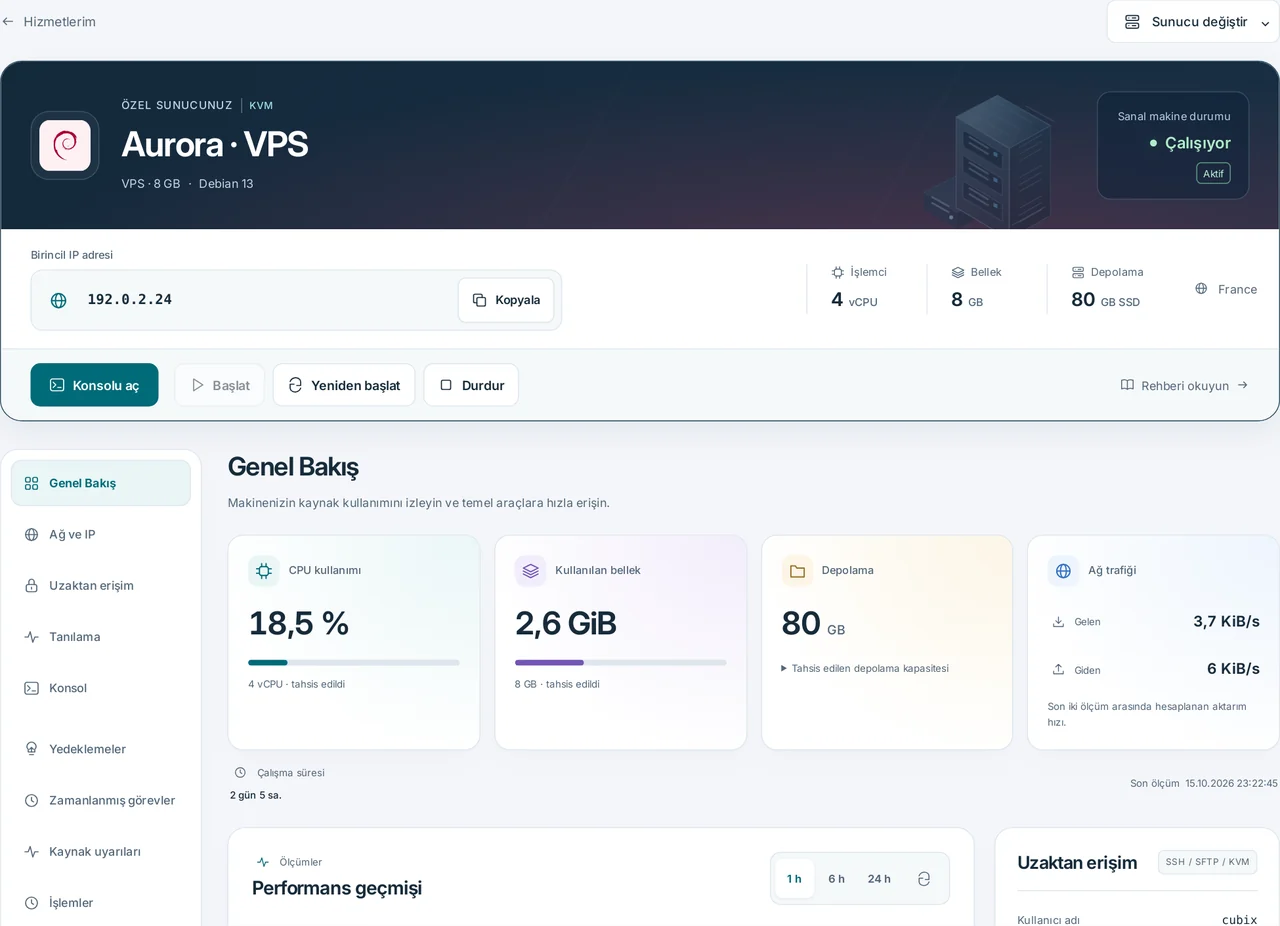The height and width of the screenshot is (926, 1280).
Task: Select the 6 h time range
Action: (836, 879)
